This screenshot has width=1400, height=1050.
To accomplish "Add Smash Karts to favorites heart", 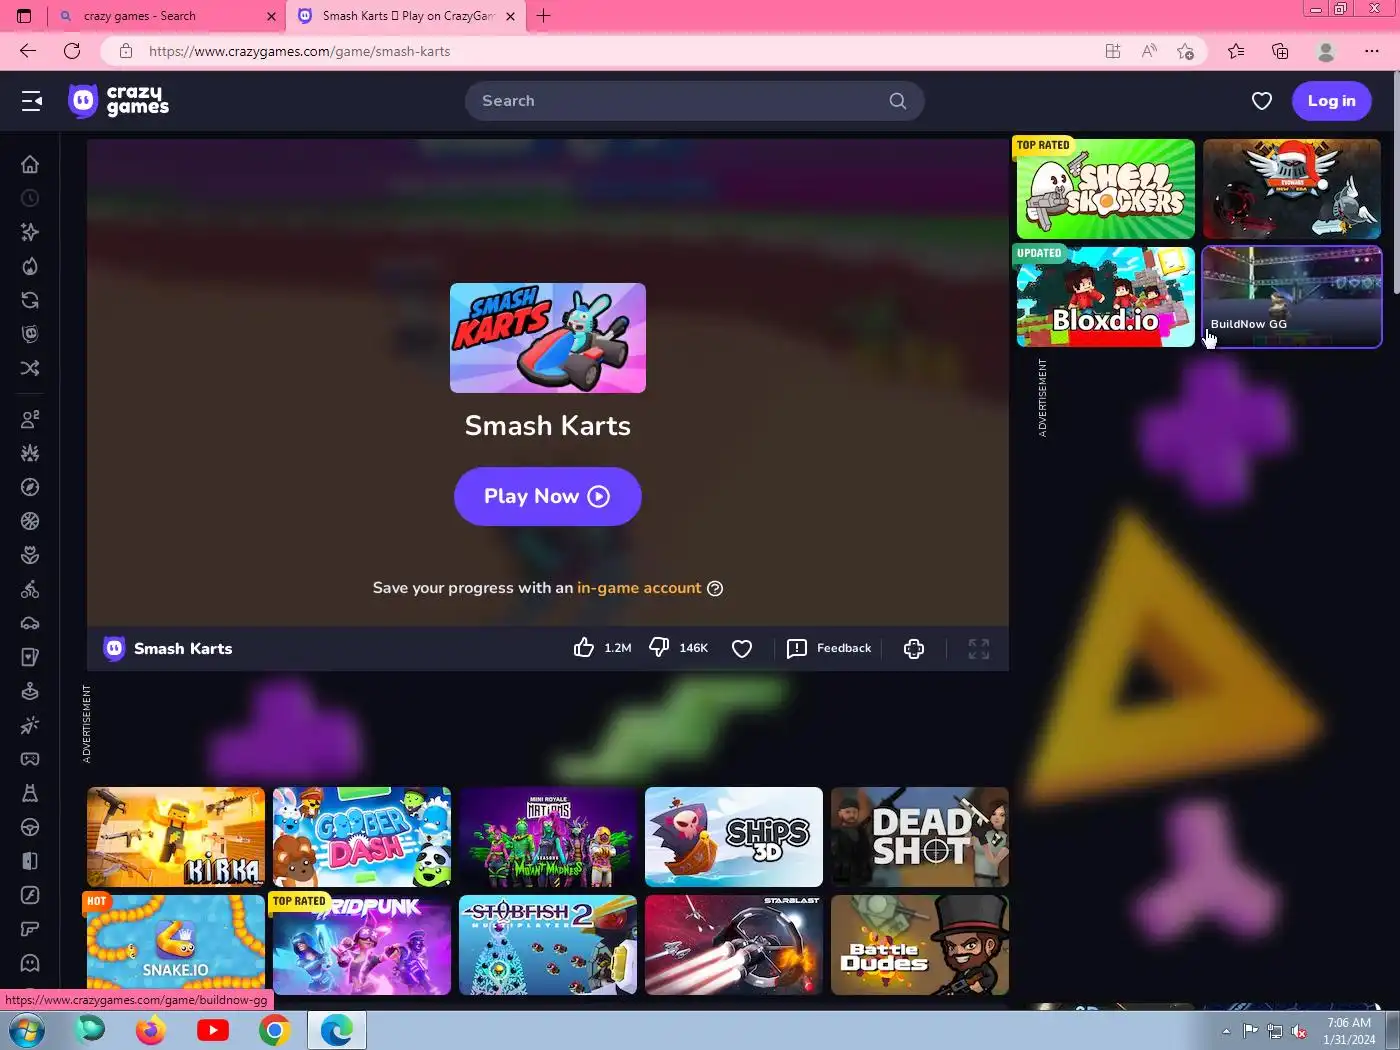I will tap(742, 649).
